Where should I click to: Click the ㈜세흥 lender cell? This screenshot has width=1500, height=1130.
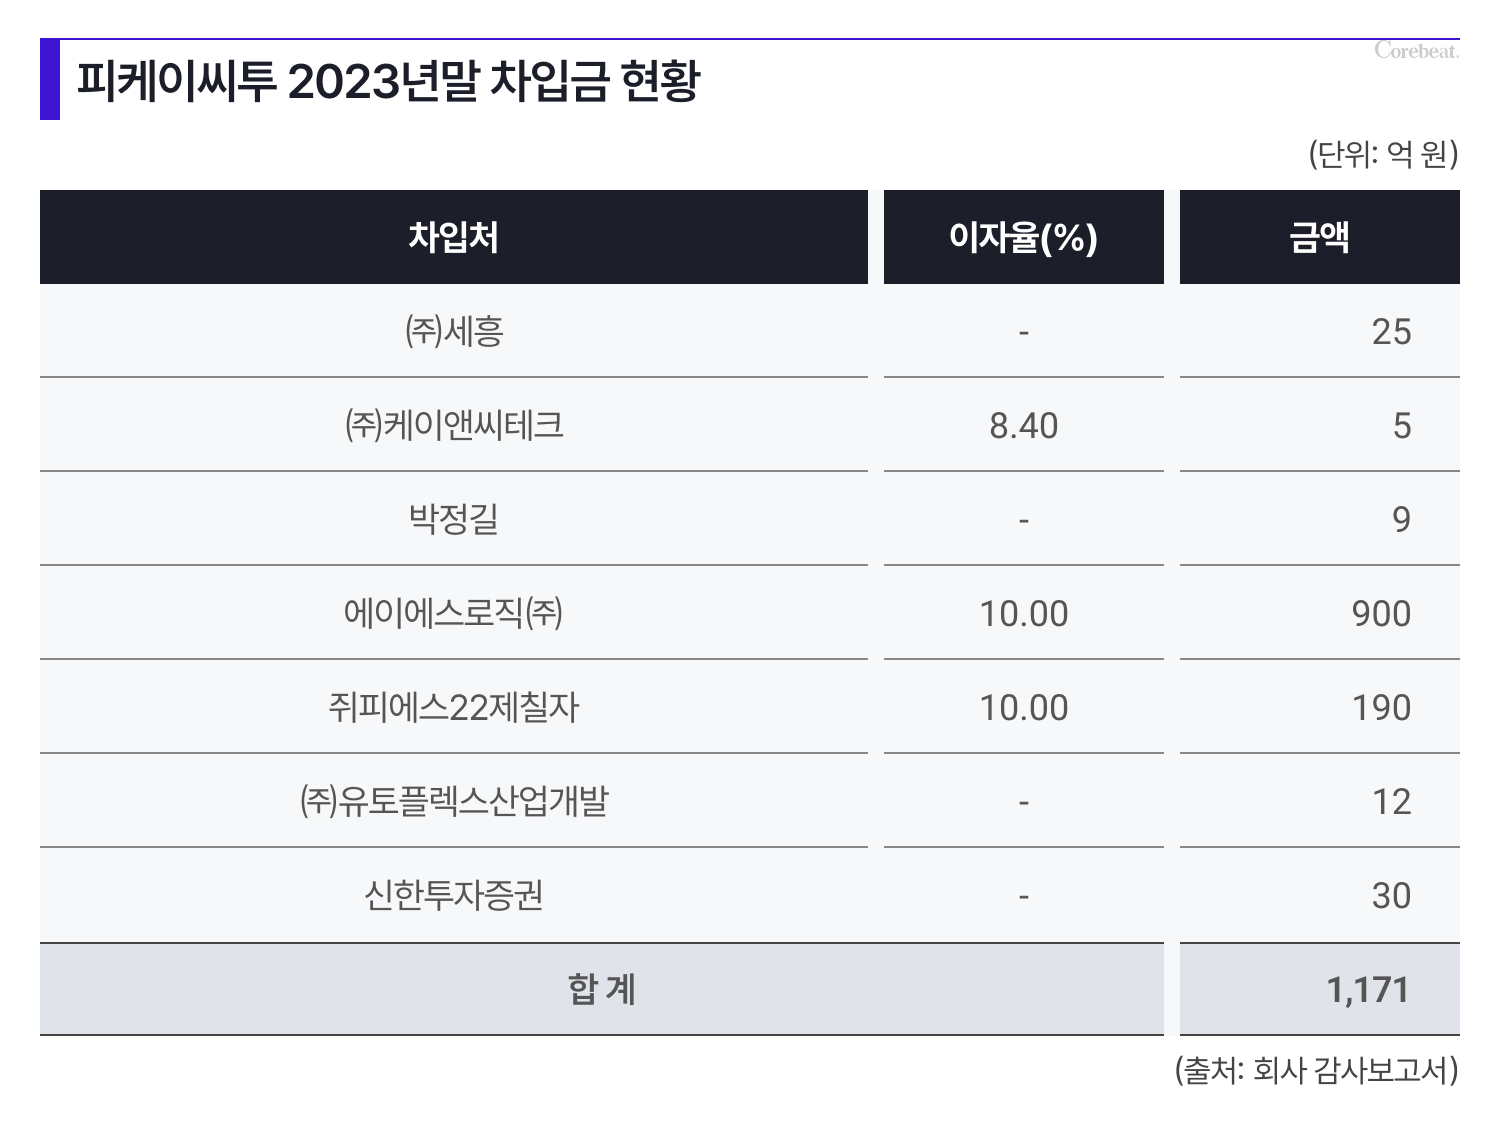(454, 331)
